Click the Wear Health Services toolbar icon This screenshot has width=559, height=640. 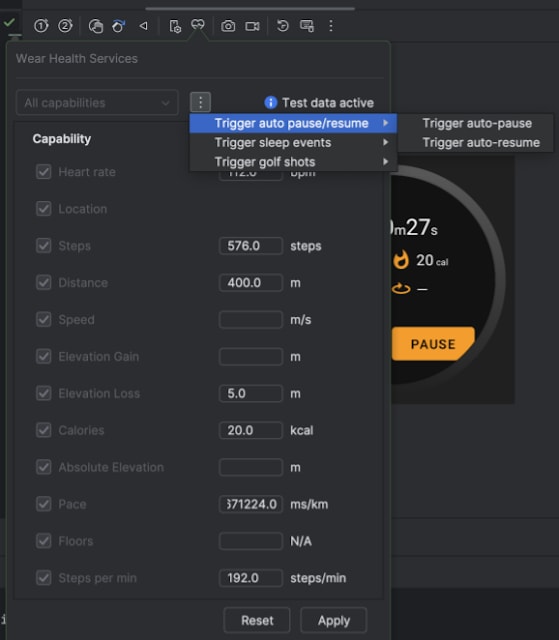point(198,25)
